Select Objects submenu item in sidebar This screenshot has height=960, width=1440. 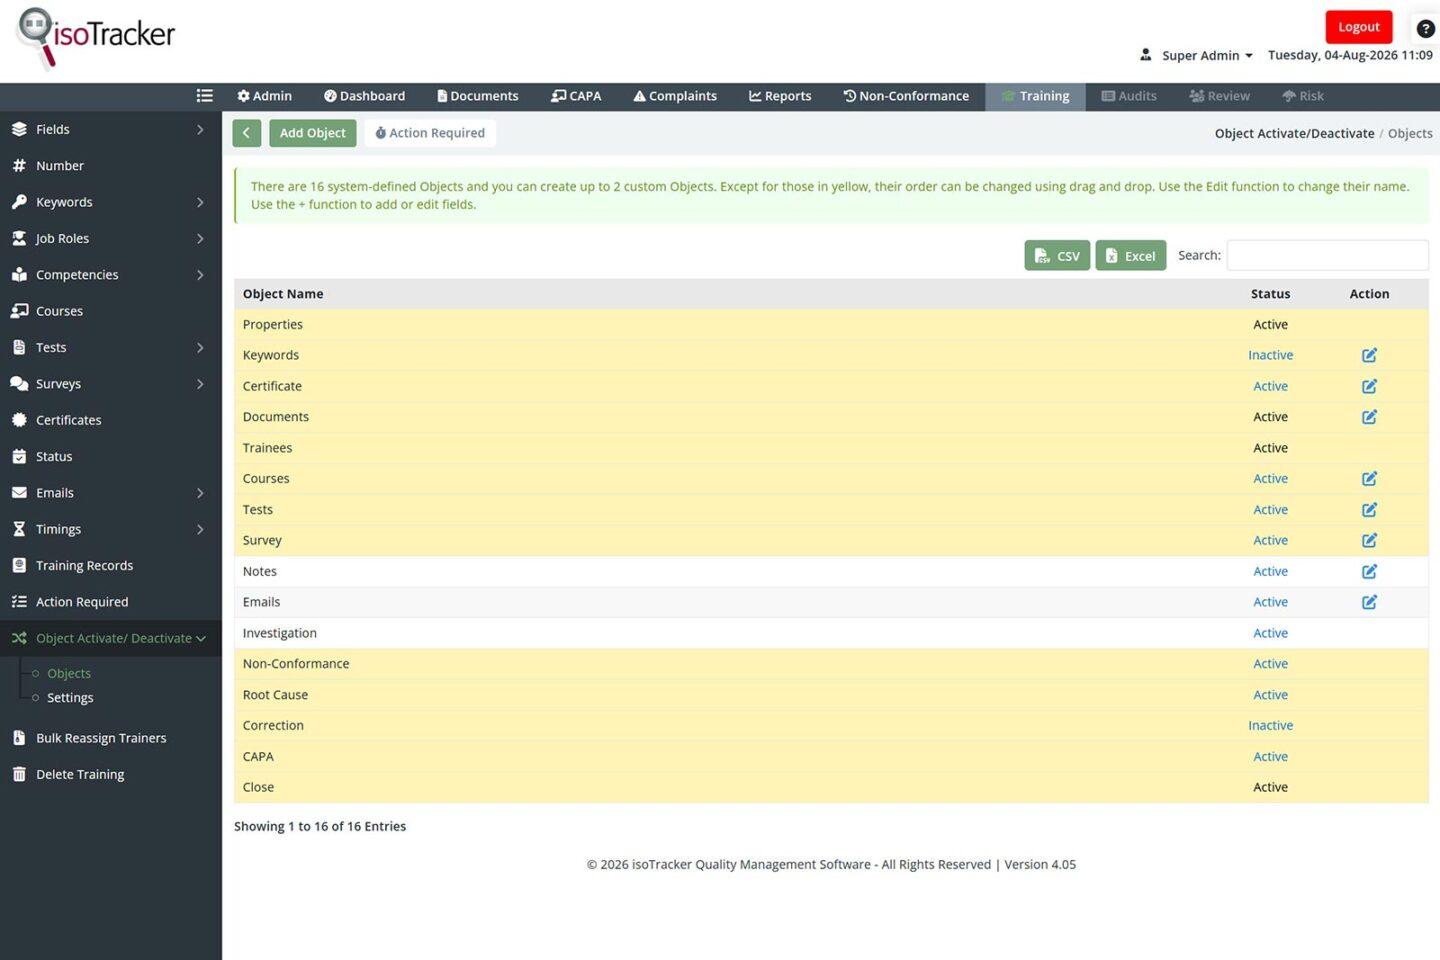coord(69,674)
